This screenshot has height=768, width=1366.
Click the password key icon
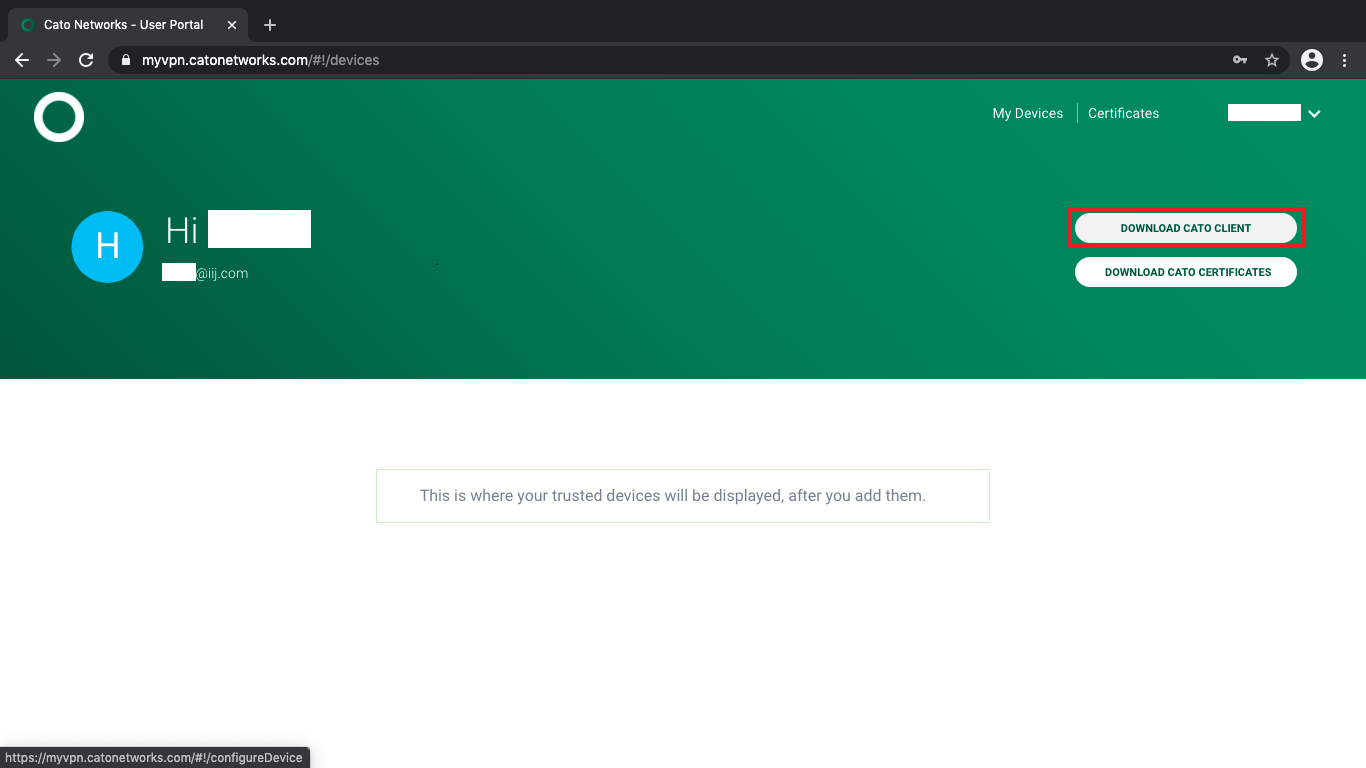tap(1239, 60)
